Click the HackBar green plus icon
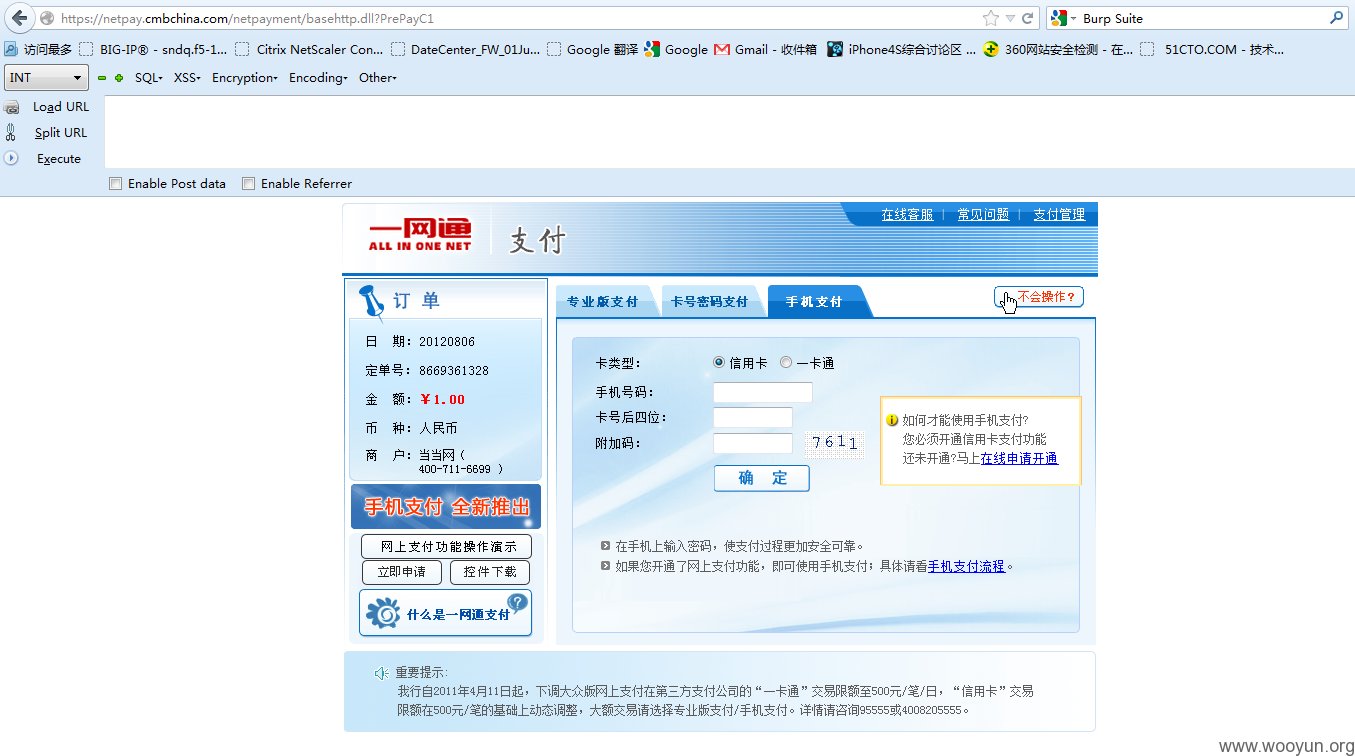 119,78
